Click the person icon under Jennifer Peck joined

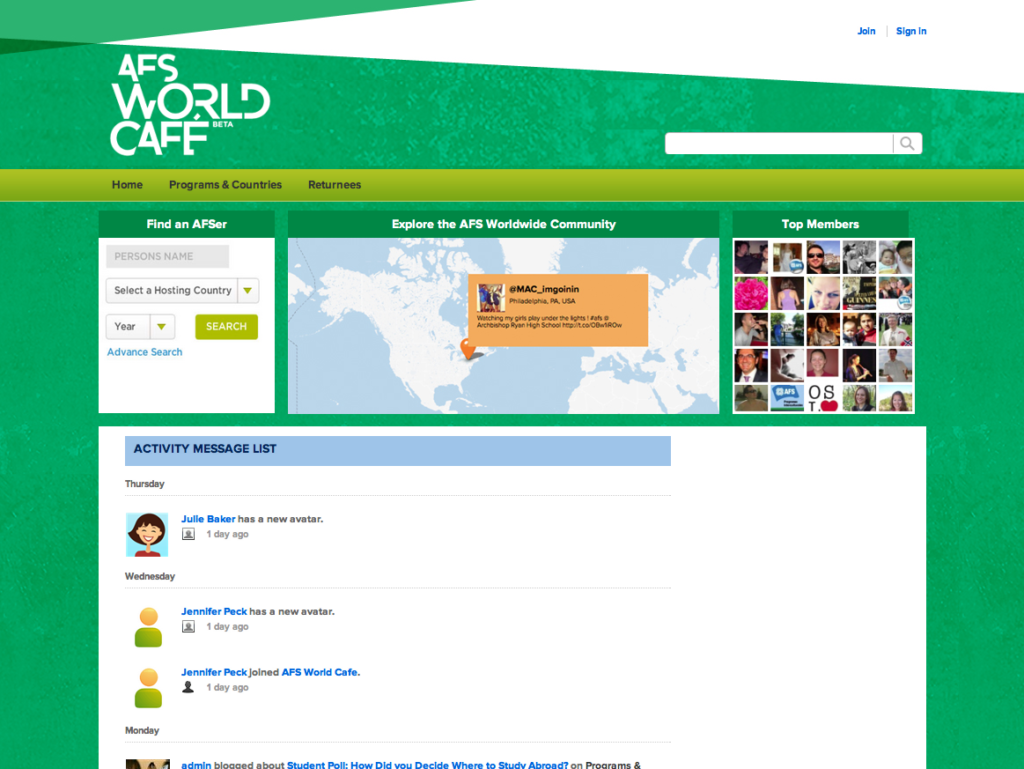click(x=188, y=687)
